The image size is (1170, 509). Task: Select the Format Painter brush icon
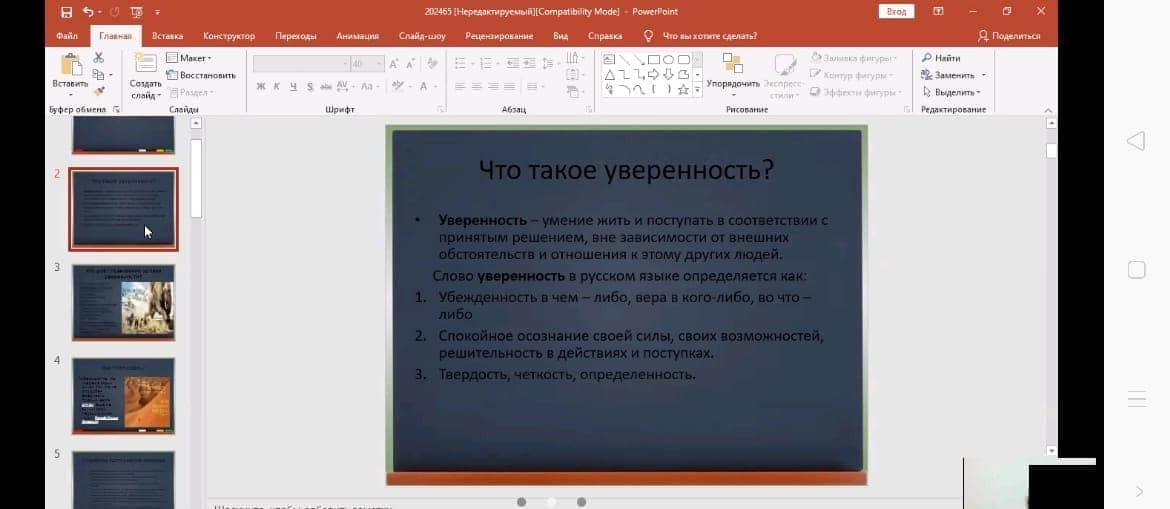coord(98,91)
